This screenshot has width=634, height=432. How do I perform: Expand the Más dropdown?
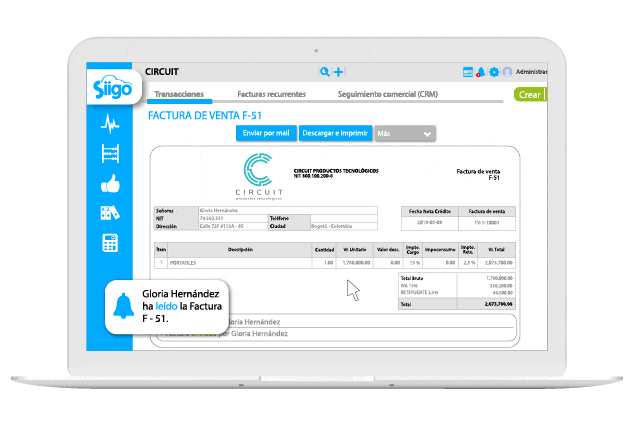pyautogui.click(x=405, y=133)
